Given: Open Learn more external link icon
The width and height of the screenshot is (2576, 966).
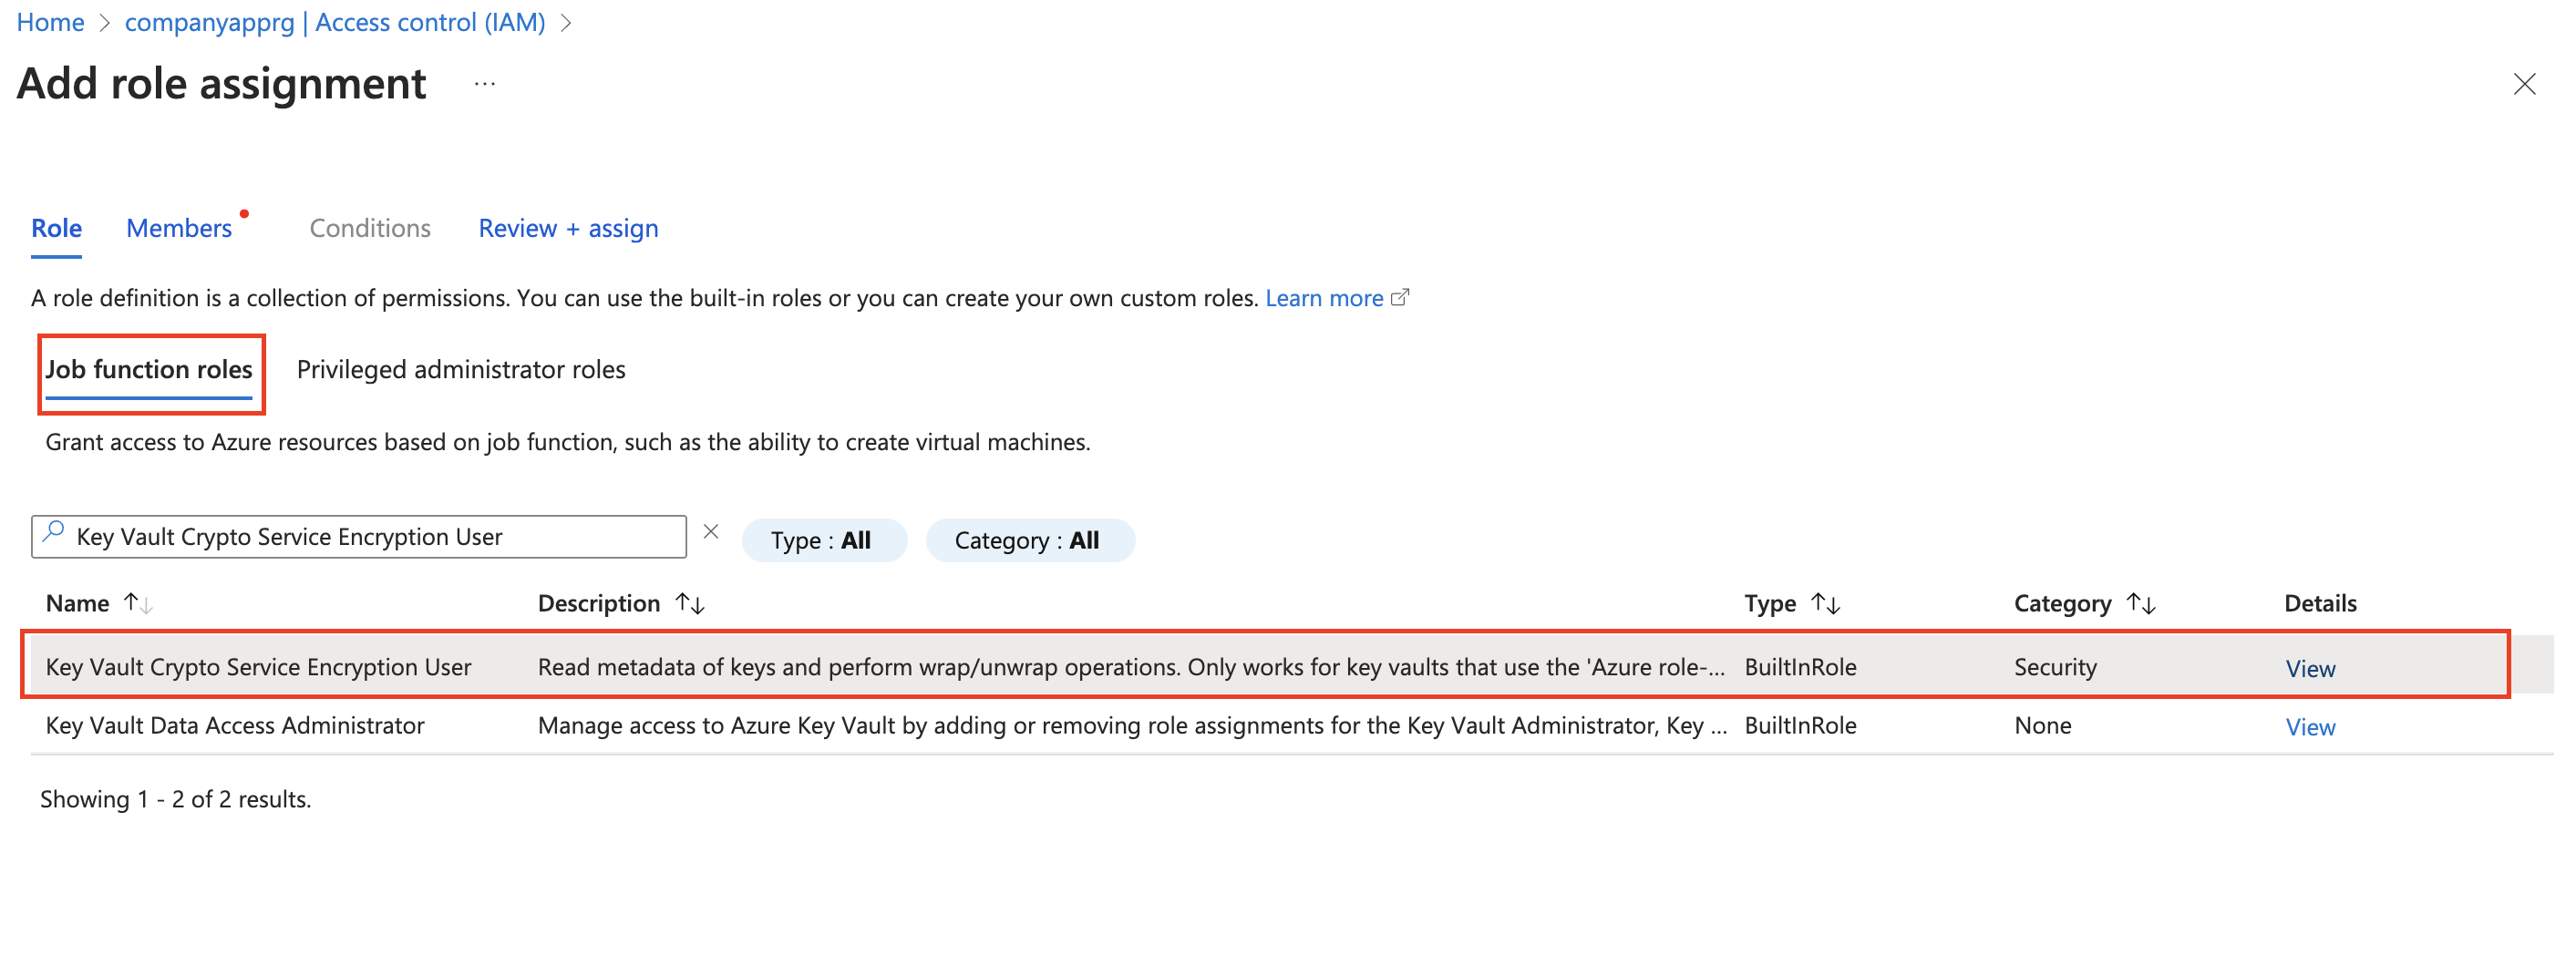Looking at the screenshot, I should point(1400,297).
